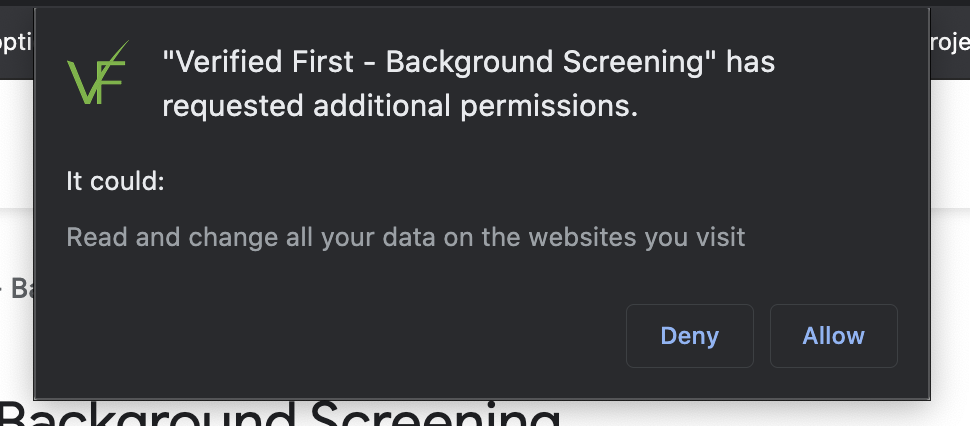The image size is (970, 426).
Task: Click the large "Background Screening" page heading
Action: click(x=280, y=415)
